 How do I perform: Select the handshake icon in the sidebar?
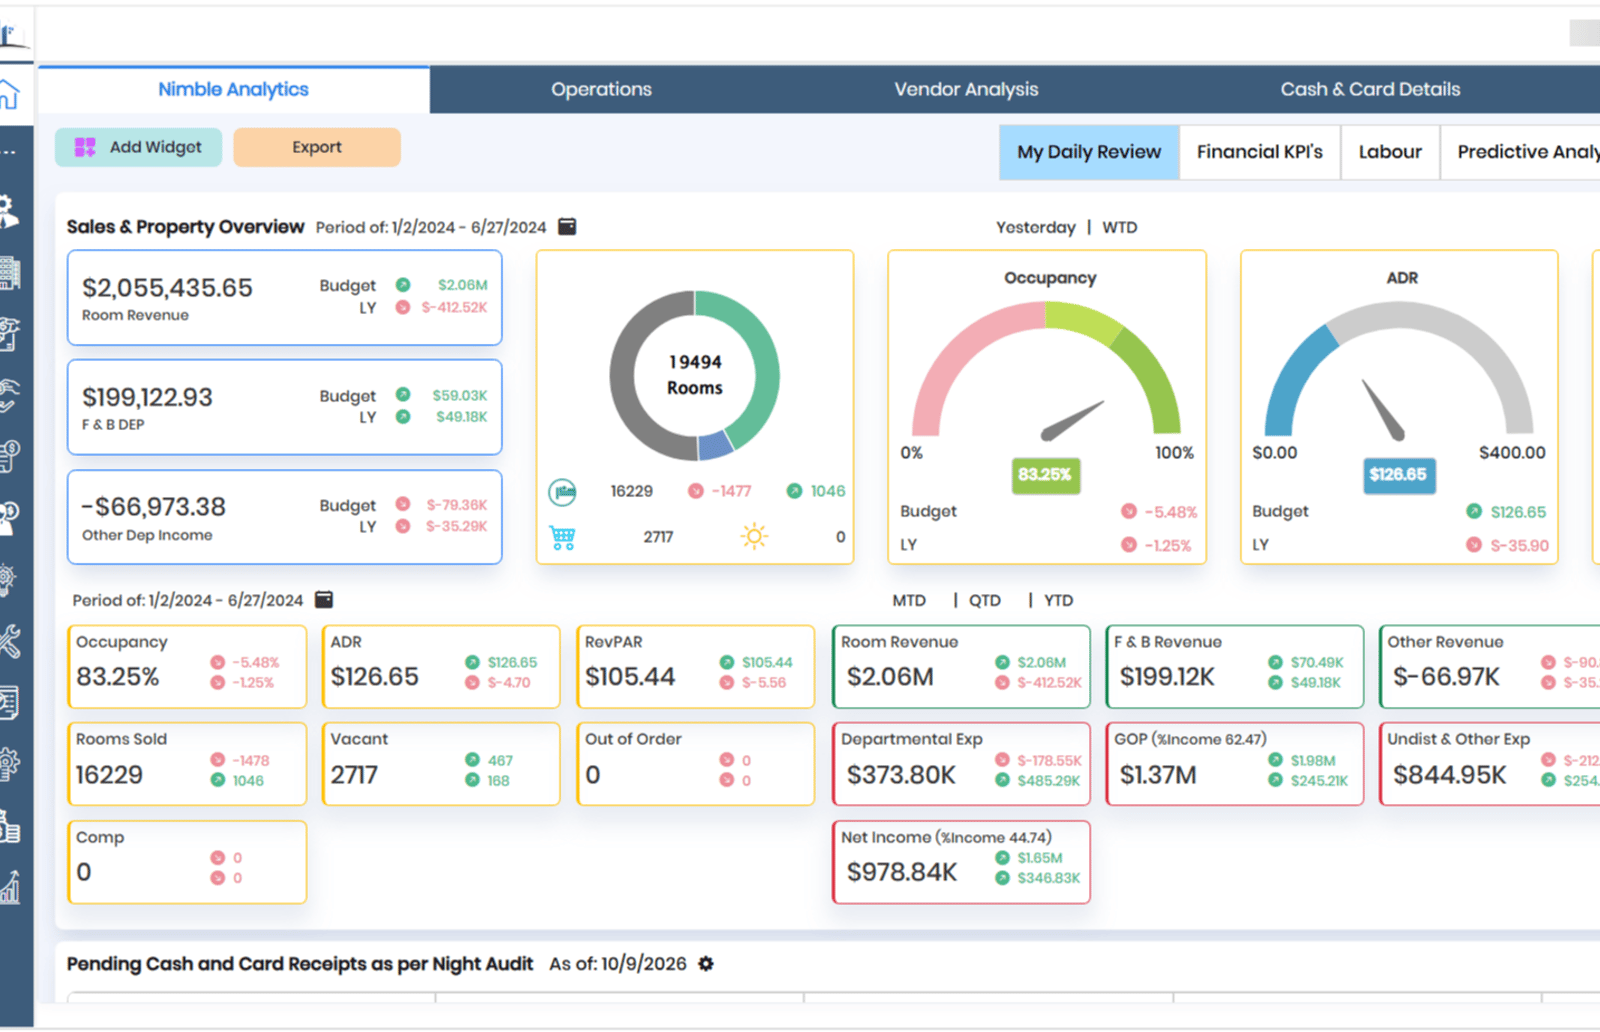(9, 395)
